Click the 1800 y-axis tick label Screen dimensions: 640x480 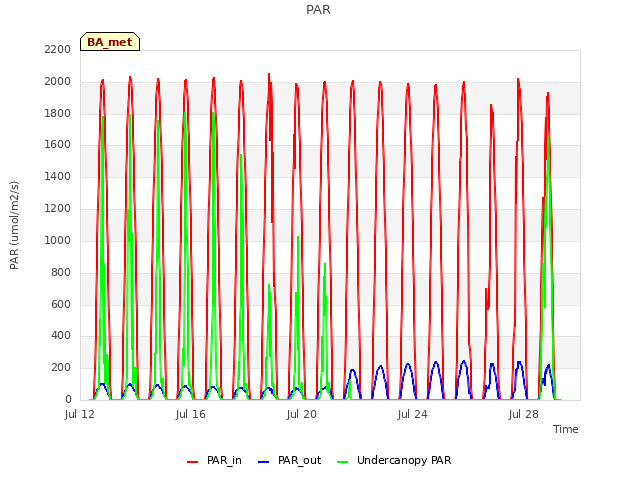click(58, 113)
